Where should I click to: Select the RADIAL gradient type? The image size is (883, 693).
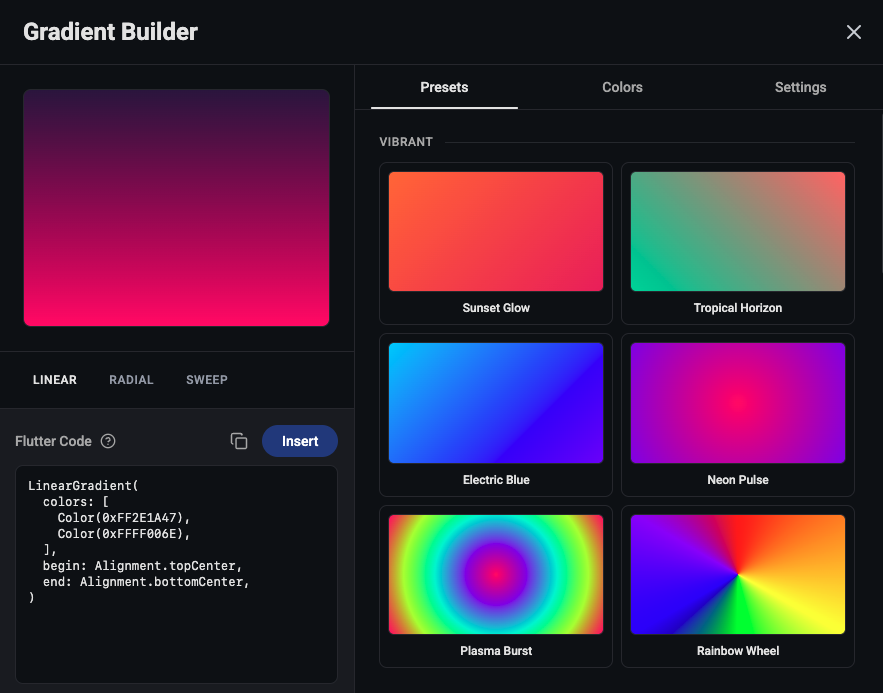click(131, 379)
